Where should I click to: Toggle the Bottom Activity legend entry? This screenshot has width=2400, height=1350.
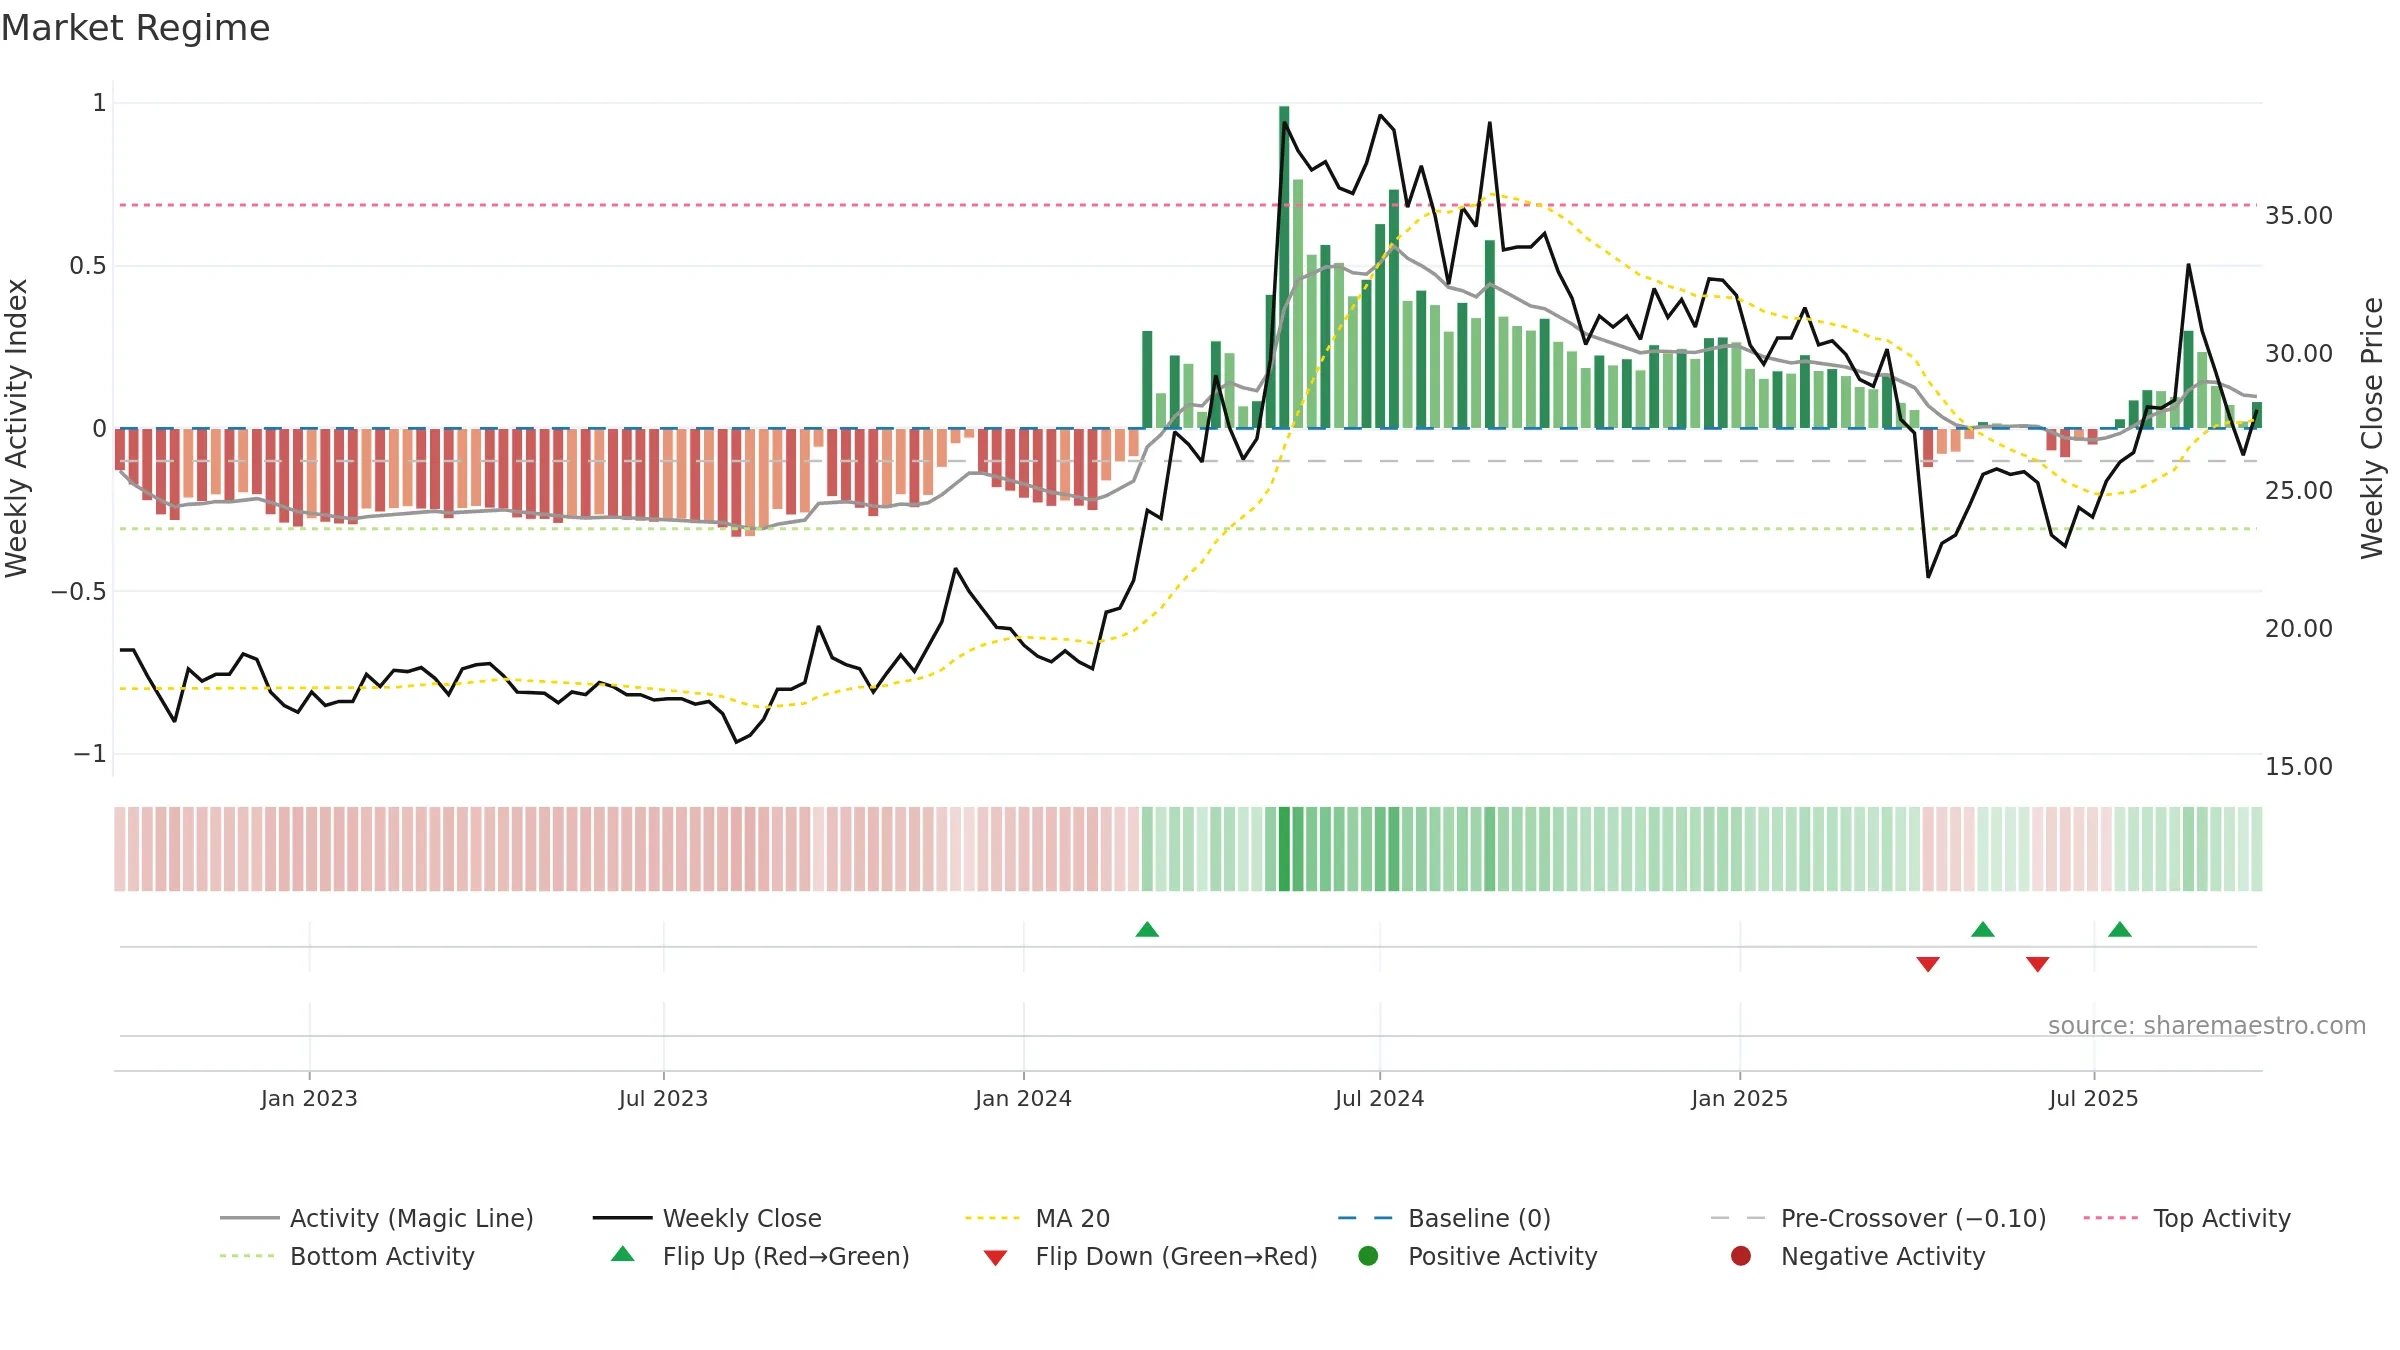[x=347, y=1256]
